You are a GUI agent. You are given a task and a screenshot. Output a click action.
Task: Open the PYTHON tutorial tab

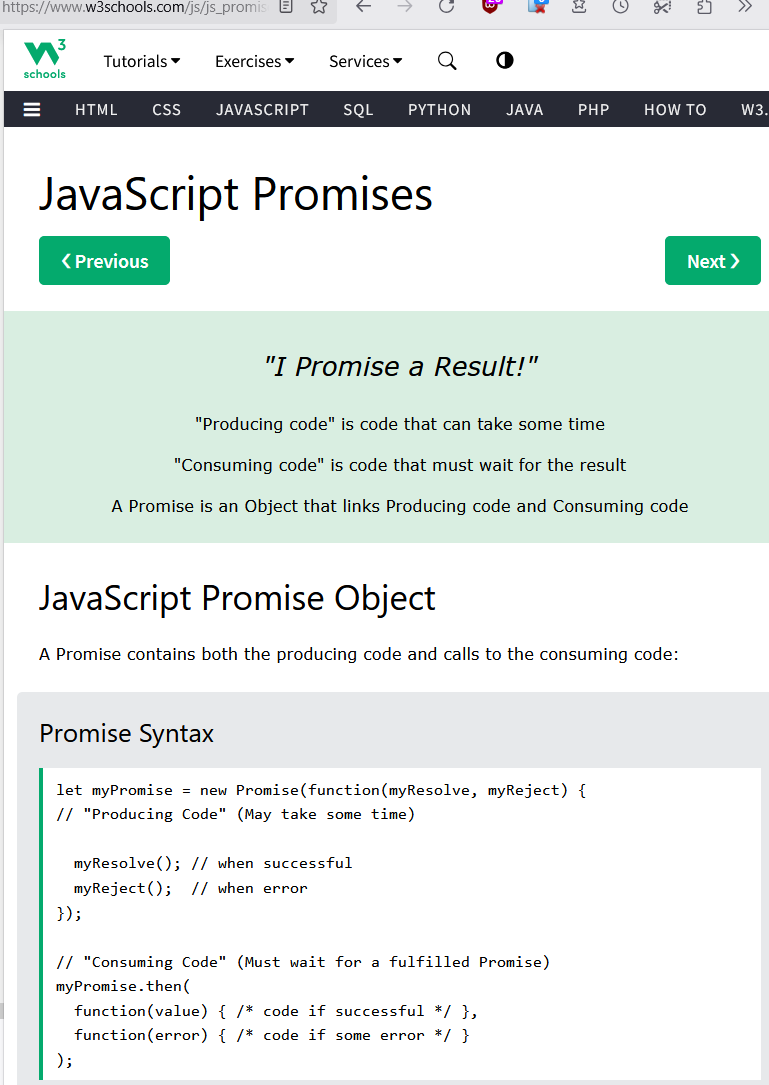440,109
